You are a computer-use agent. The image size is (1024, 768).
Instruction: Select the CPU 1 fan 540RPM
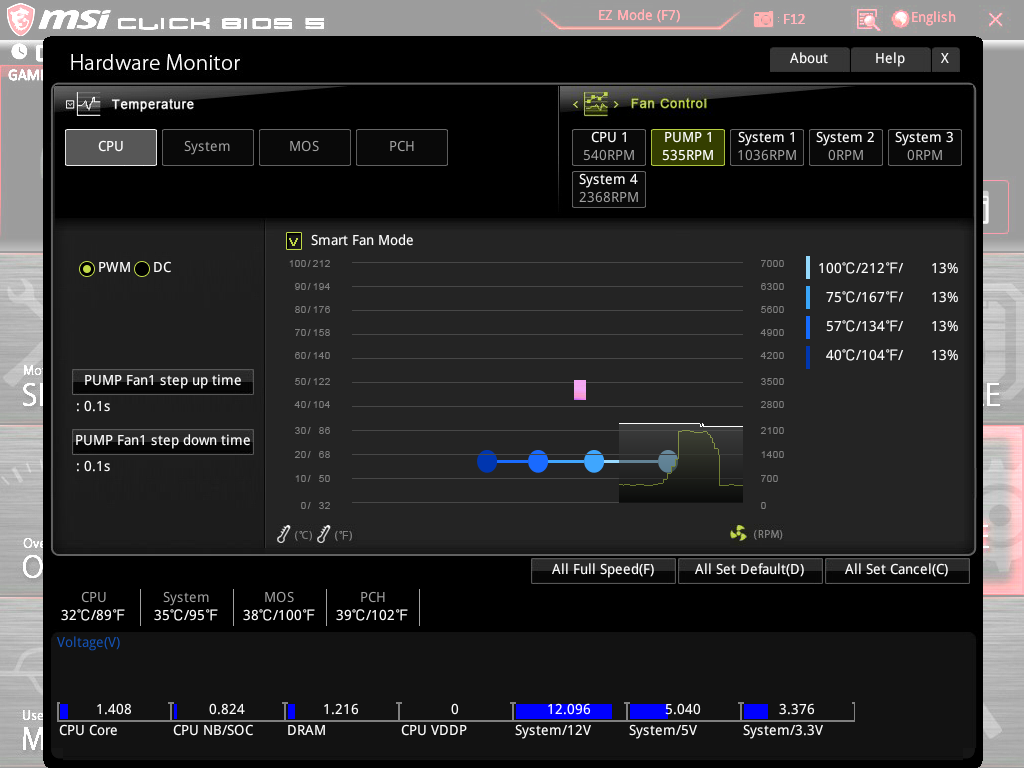pyautogui.click(x=609, y=147)
